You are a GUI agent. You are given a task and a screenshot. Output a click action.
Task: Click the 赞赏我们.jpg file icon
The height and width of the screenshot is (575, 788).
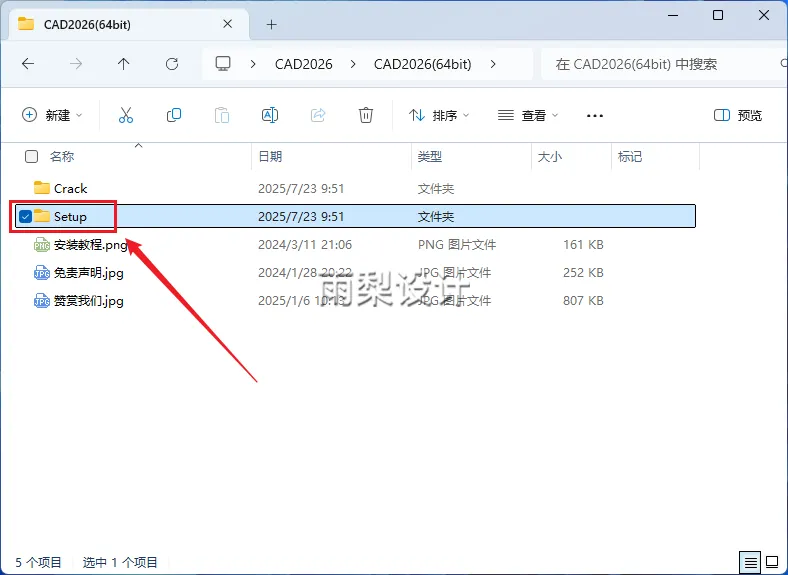[42, 301]
